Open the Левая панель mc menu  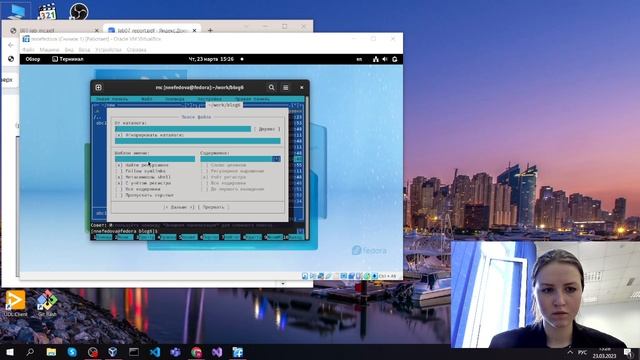click(x=111, y=99)
